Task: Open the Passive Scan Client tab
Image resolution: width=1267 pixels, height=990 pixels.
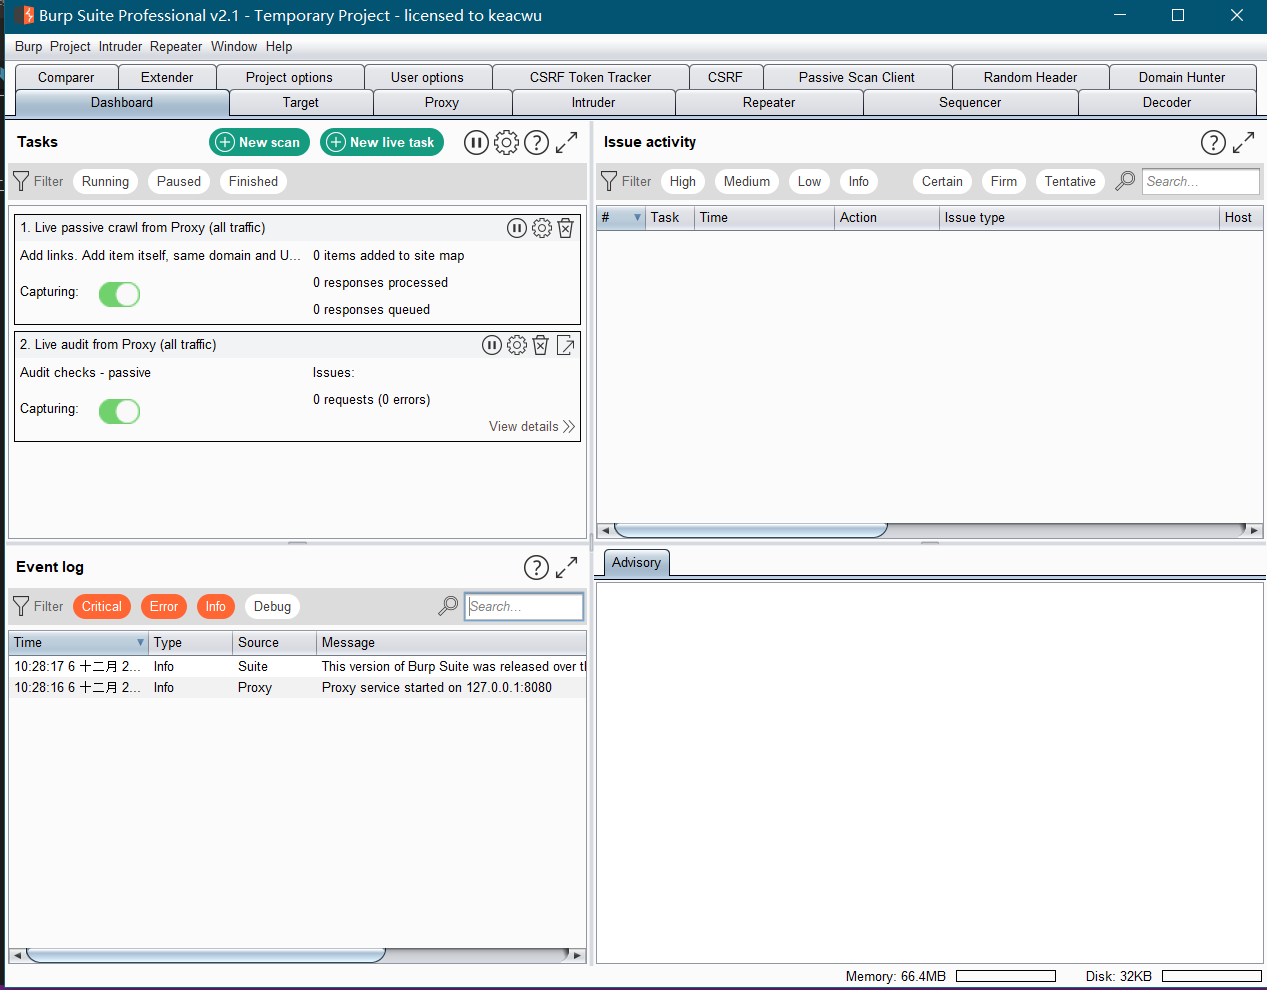Action: tap(857, 77)
